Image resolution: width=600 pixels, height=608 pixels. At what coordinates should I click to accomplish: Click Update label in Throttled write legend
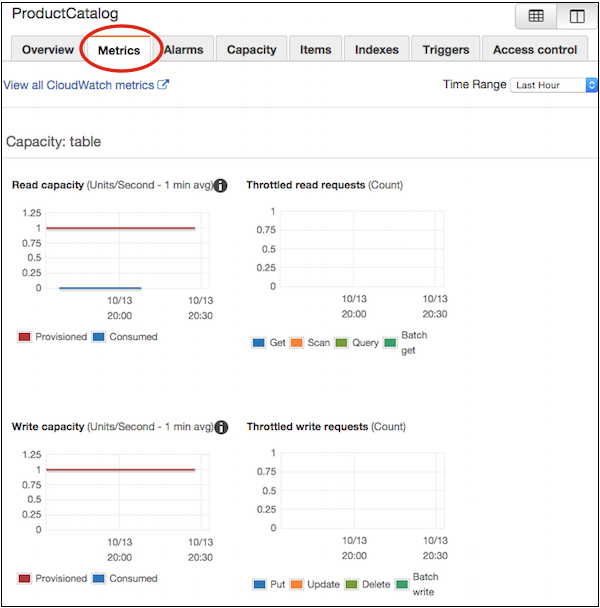tap(323, 585)
